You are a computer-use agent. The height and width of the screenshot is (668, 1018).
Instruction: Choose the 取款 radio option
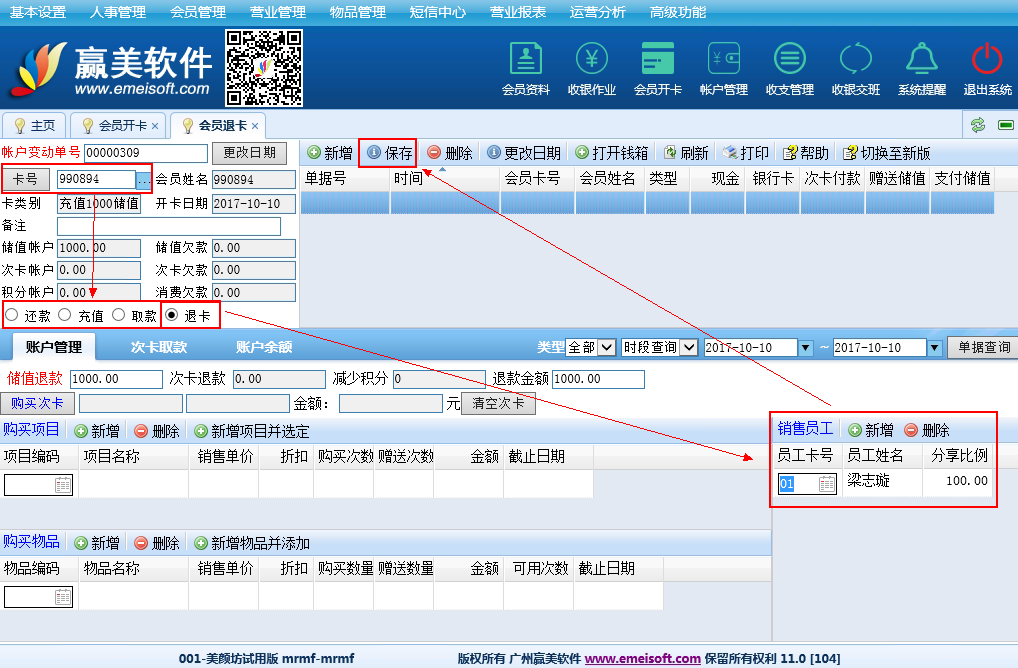(x=119, y=315)
